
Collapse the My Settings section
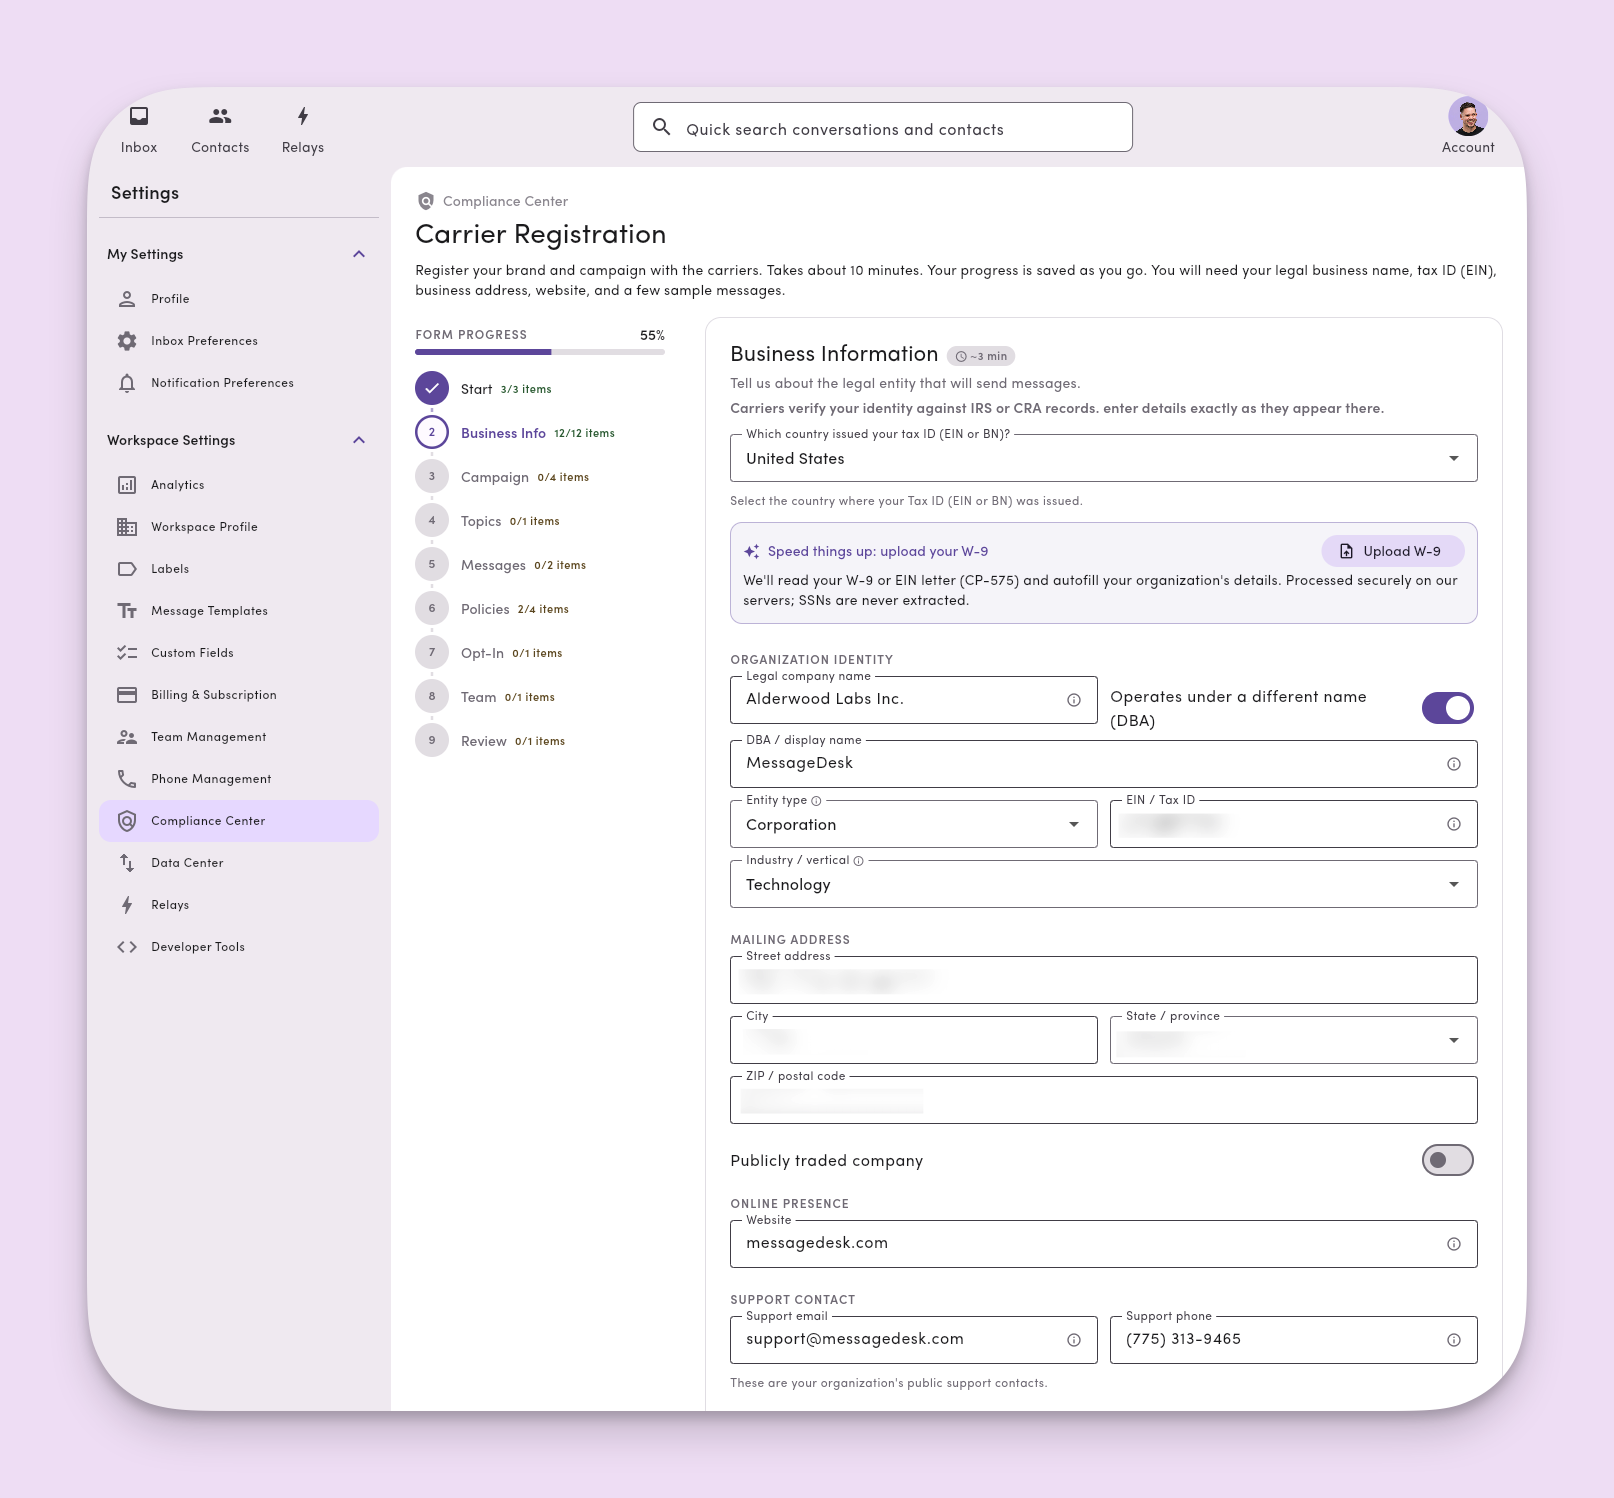(359, 254)
